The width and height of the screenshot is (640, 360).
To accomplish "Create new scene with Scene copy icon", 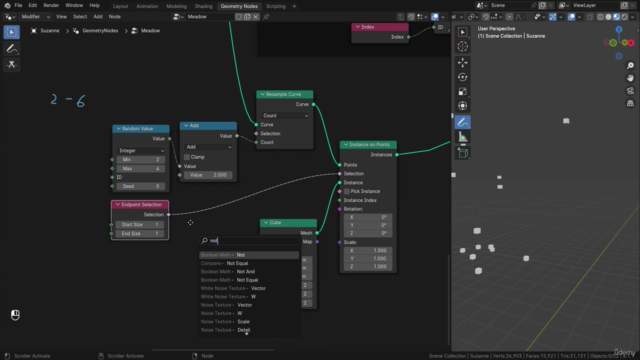I will 542,5.
